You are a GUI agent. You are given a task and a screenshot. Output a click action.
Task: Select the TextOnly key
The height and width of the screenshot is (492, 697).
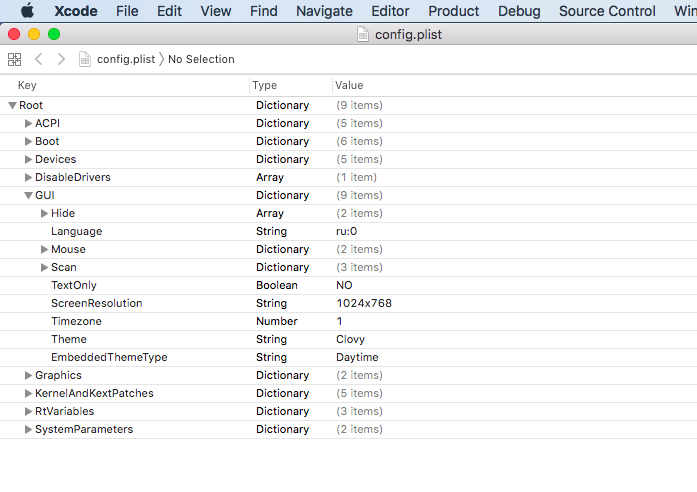point(74,285)
